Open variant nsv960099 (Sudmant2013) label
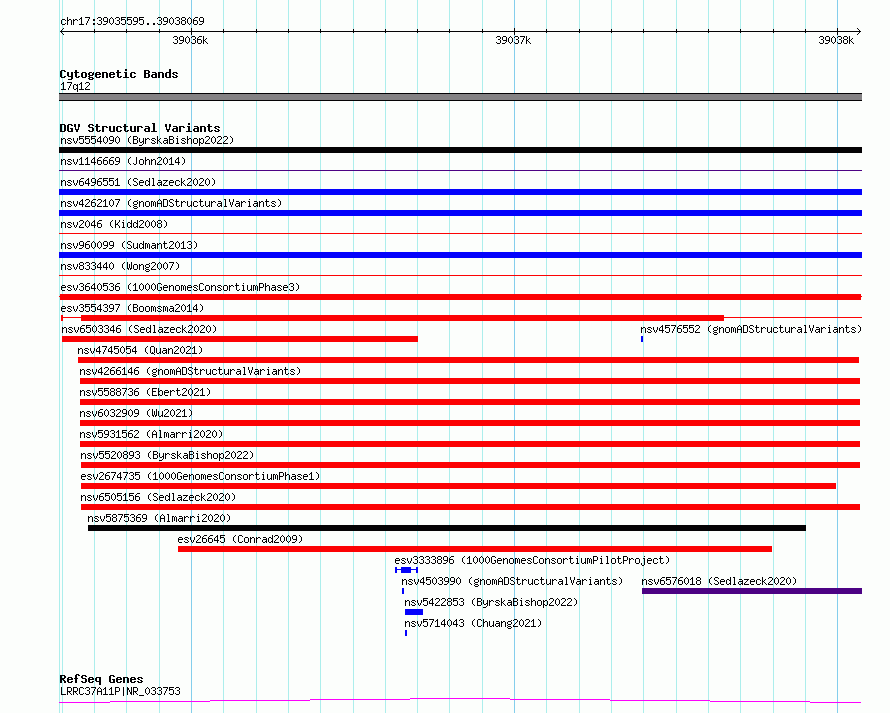Image resolution: width=890 pixels, height=713 pixels. pyautogui.click(x=129, y=245)
